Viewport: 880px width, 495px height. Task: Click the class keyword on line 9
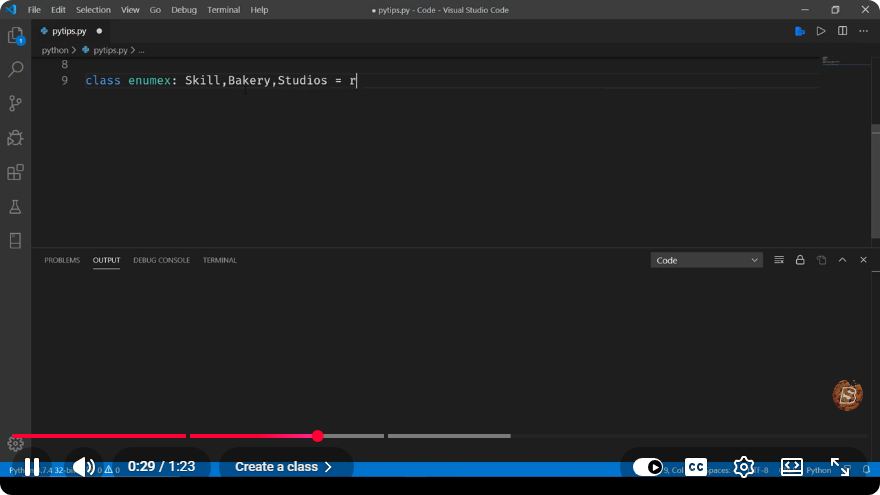[x=103, y=80]
